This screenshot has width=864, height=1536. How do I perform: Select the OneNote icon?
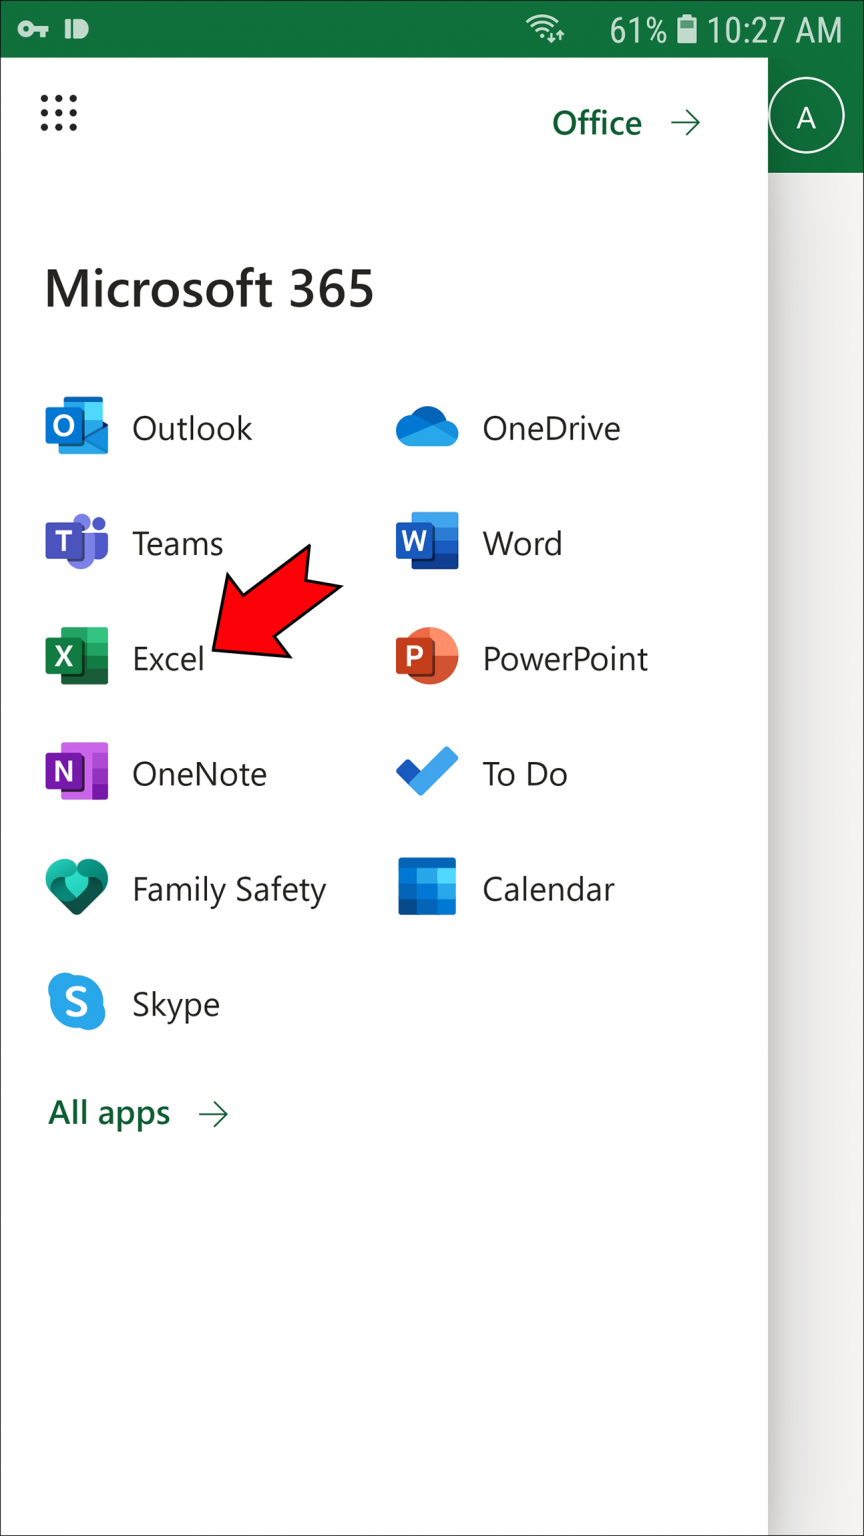77,772
